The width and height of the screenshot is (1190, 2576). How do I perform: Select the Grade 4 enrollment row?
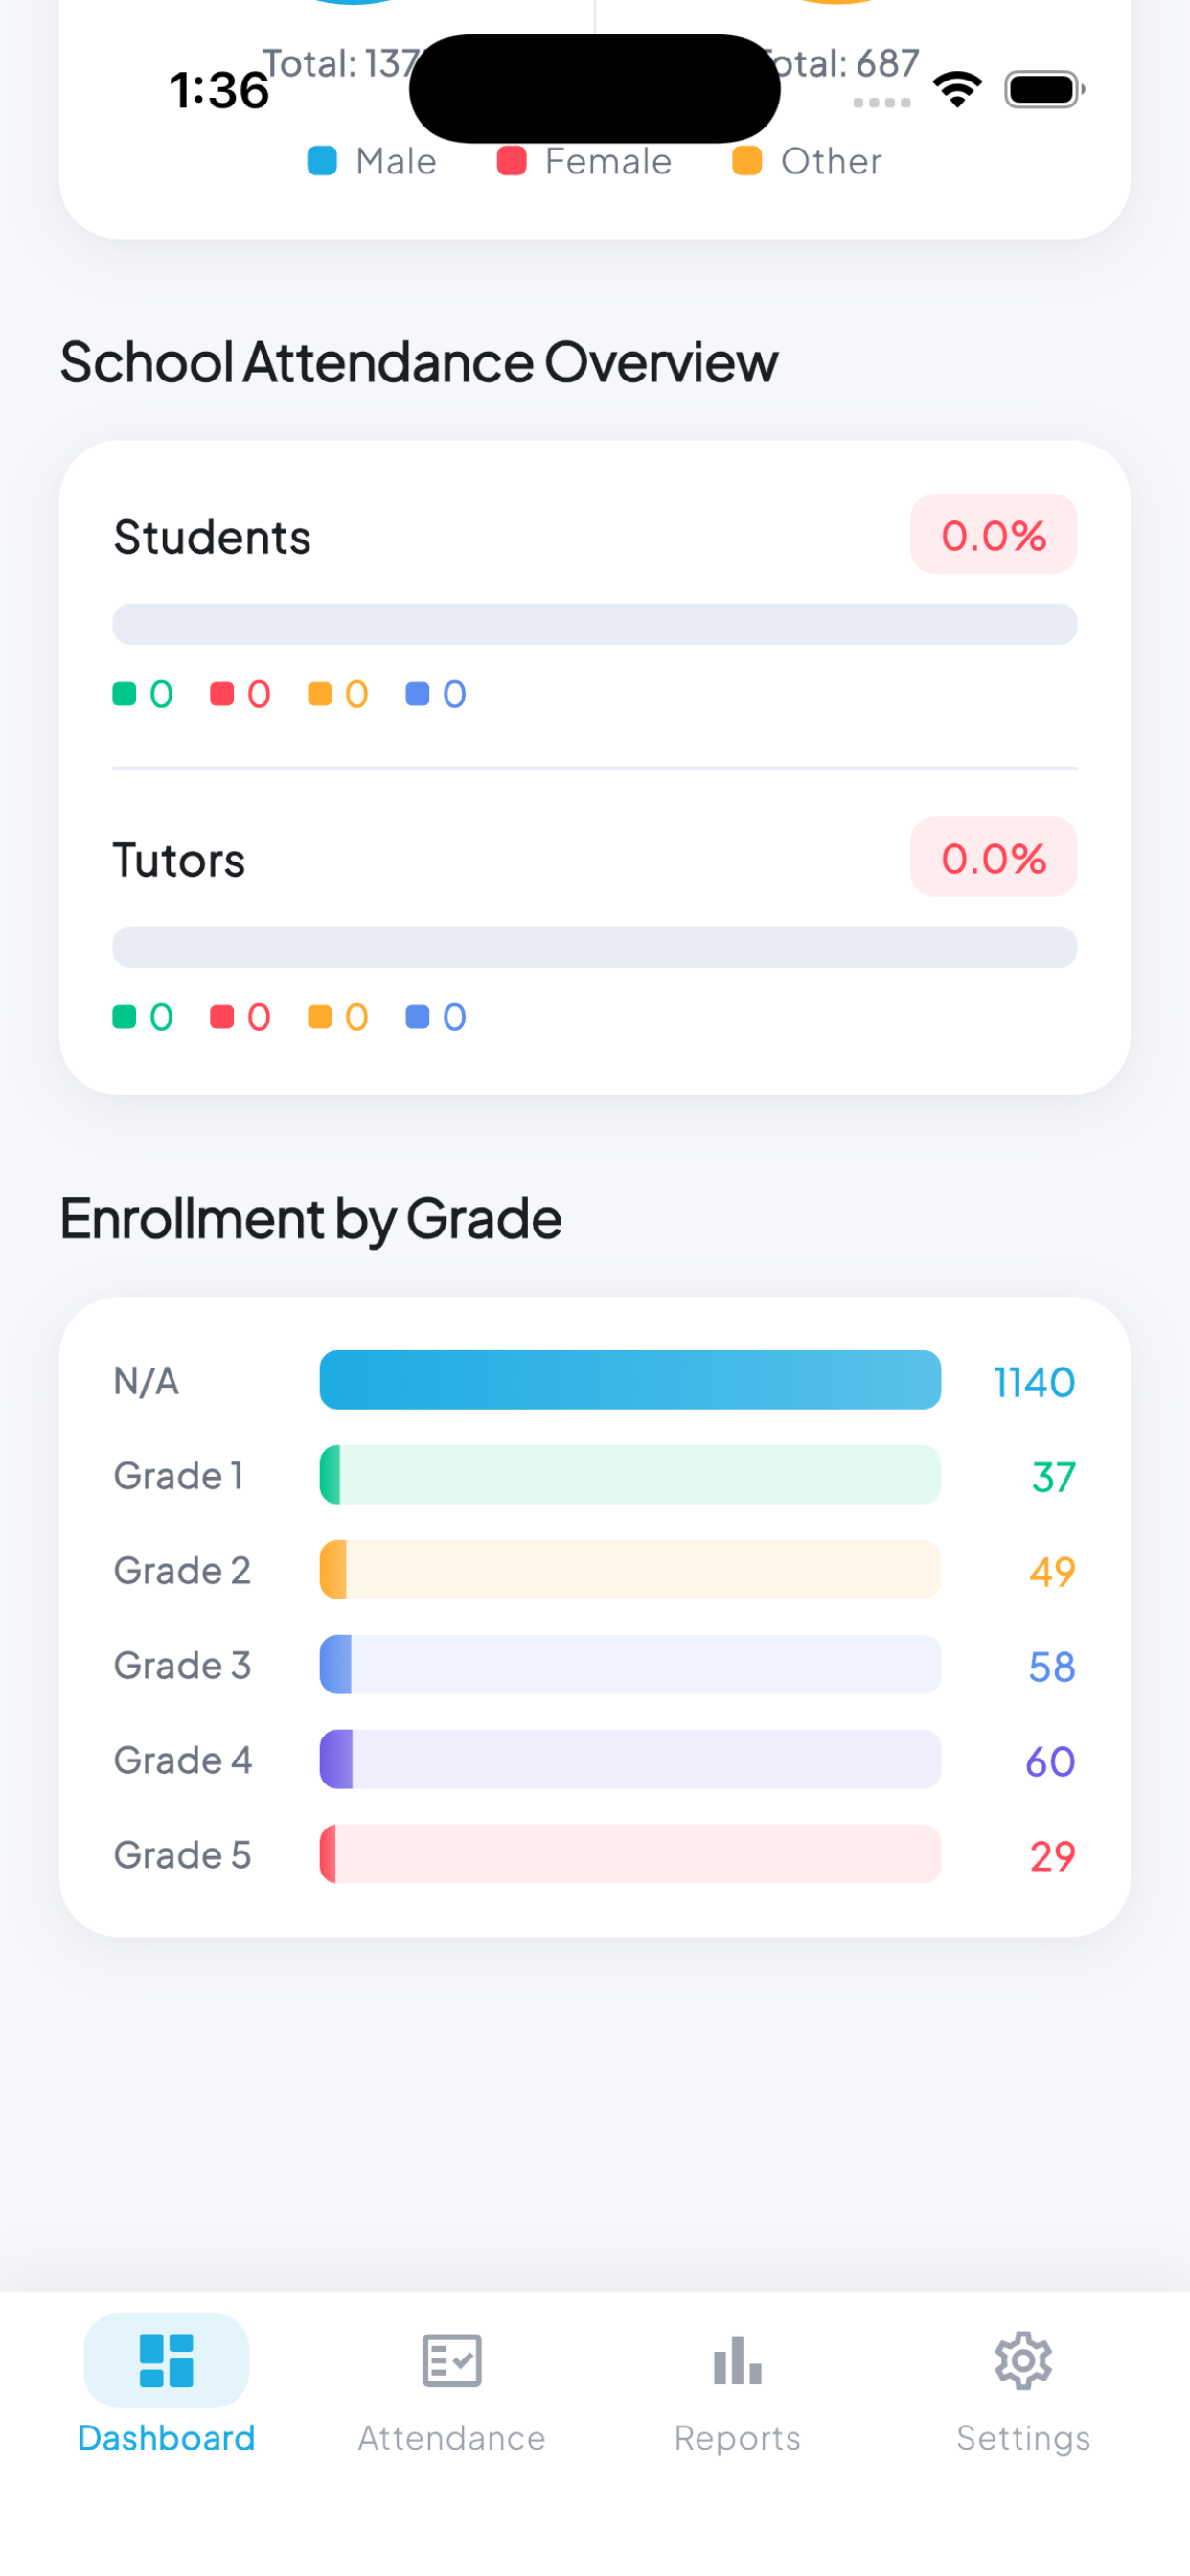point(594,1759)
